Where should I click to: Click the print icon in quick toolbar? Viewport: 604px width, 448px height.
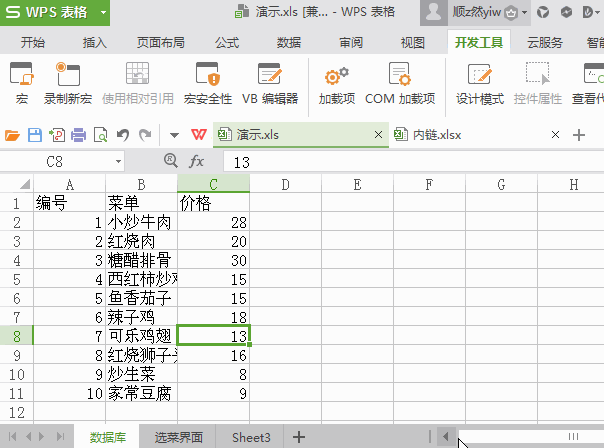[78, 135]
